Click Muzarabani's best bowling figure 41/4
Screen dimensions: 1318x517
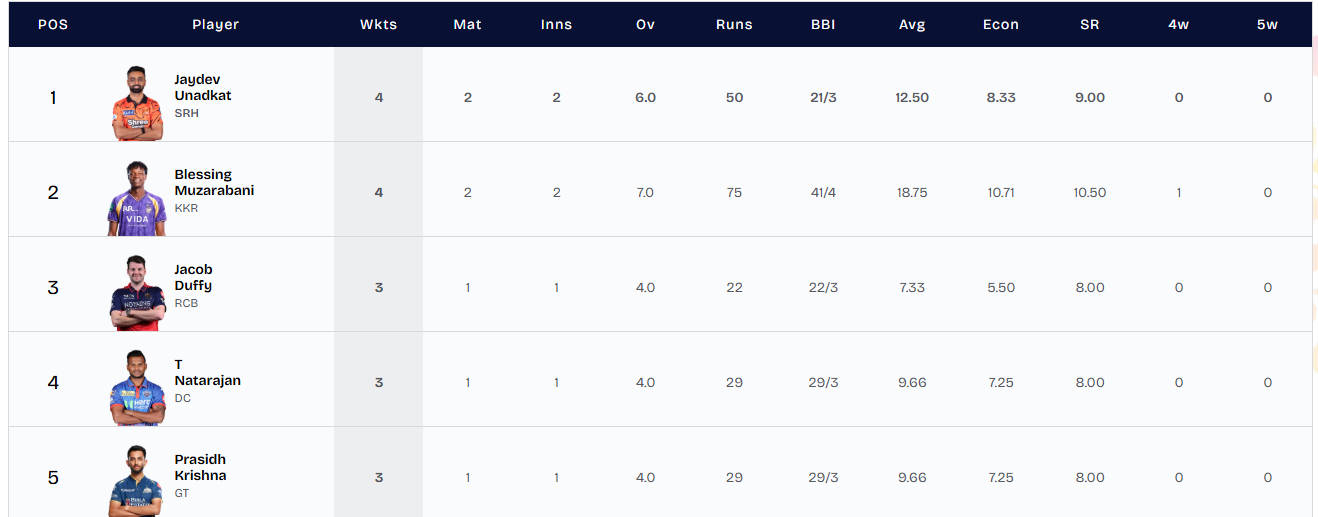click(x=823, y=193)
